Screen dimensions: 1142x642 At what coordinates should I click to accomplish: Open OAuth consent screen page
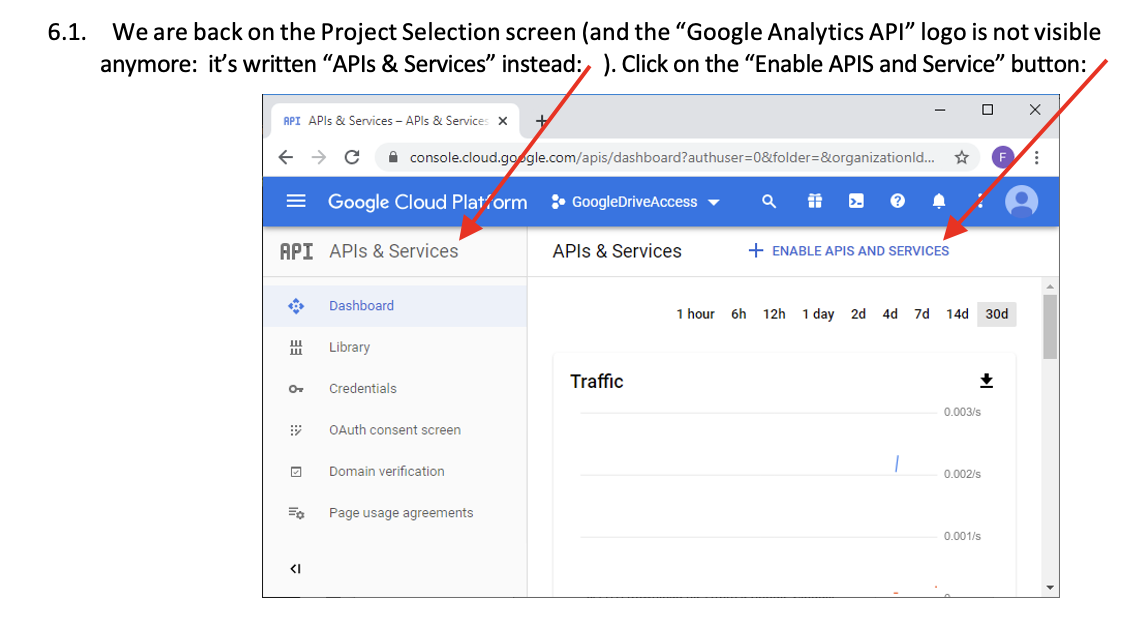click(394, 430)
